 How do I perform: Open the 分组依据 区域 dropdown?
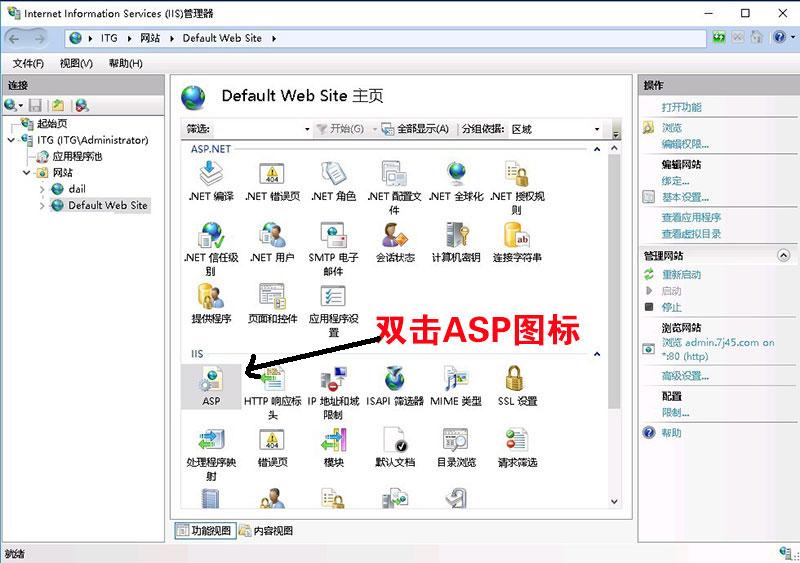coord(597,129)
